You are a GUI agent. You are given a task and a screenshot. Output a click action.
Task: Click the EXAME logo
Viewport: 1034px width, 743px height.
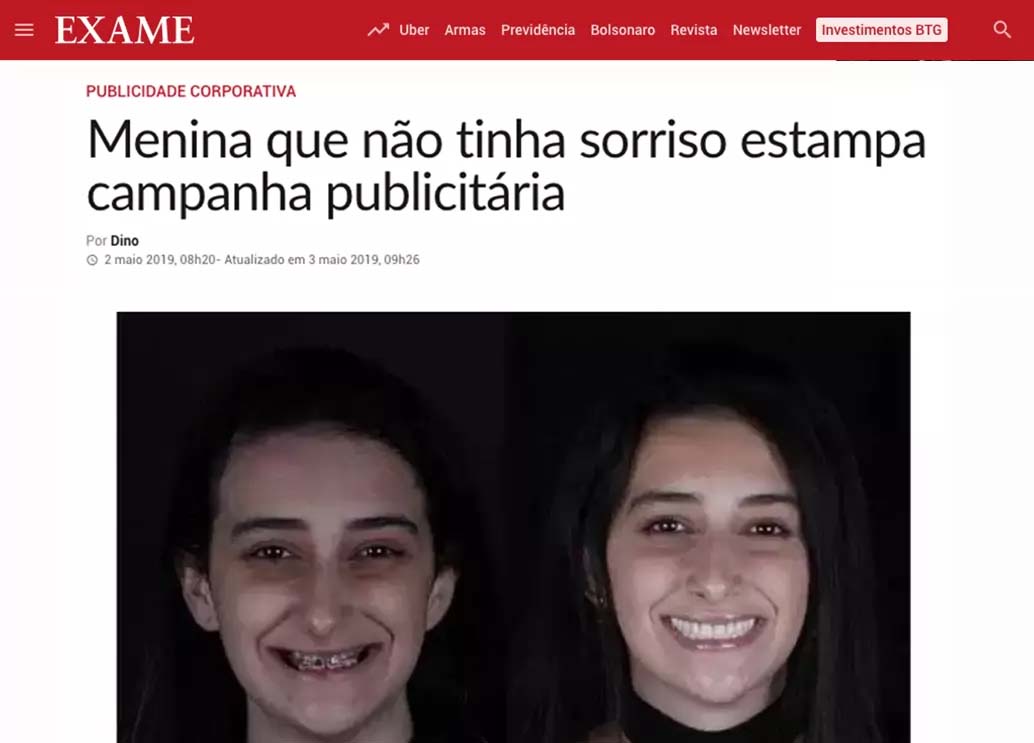pos(125,30)
